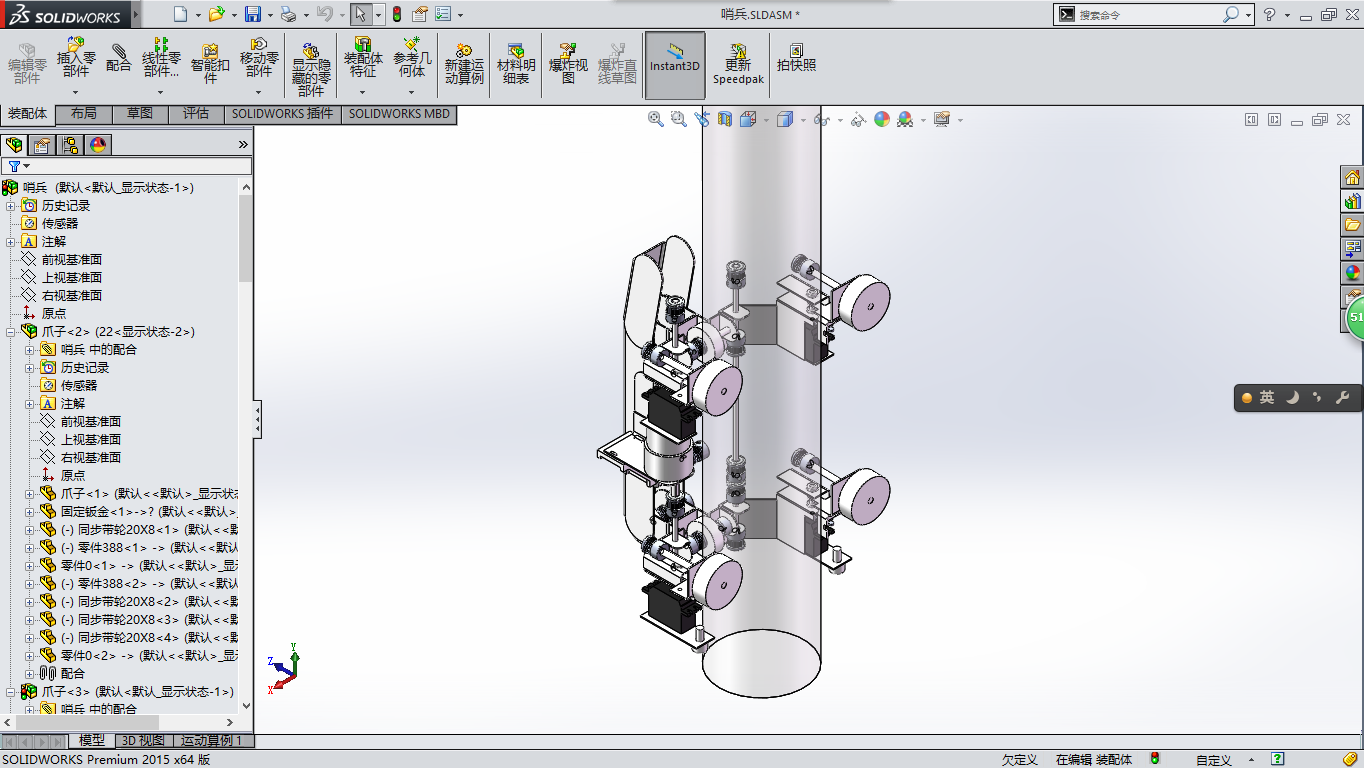The height and width of the screenshot is (768, 1364).
Task: Click the 爆炸视图 (Exploded View) tool
Action: tap(568, 64)
